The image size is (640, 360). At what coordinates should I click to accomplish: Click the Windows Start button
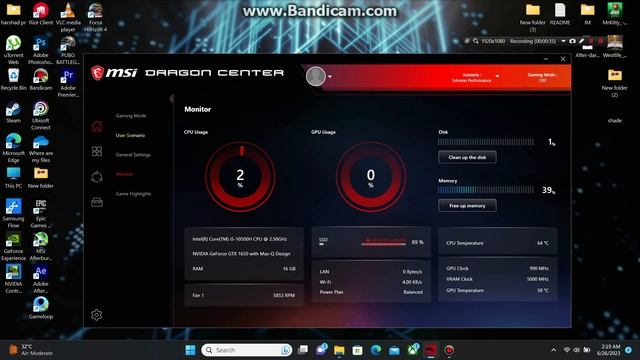190,350
